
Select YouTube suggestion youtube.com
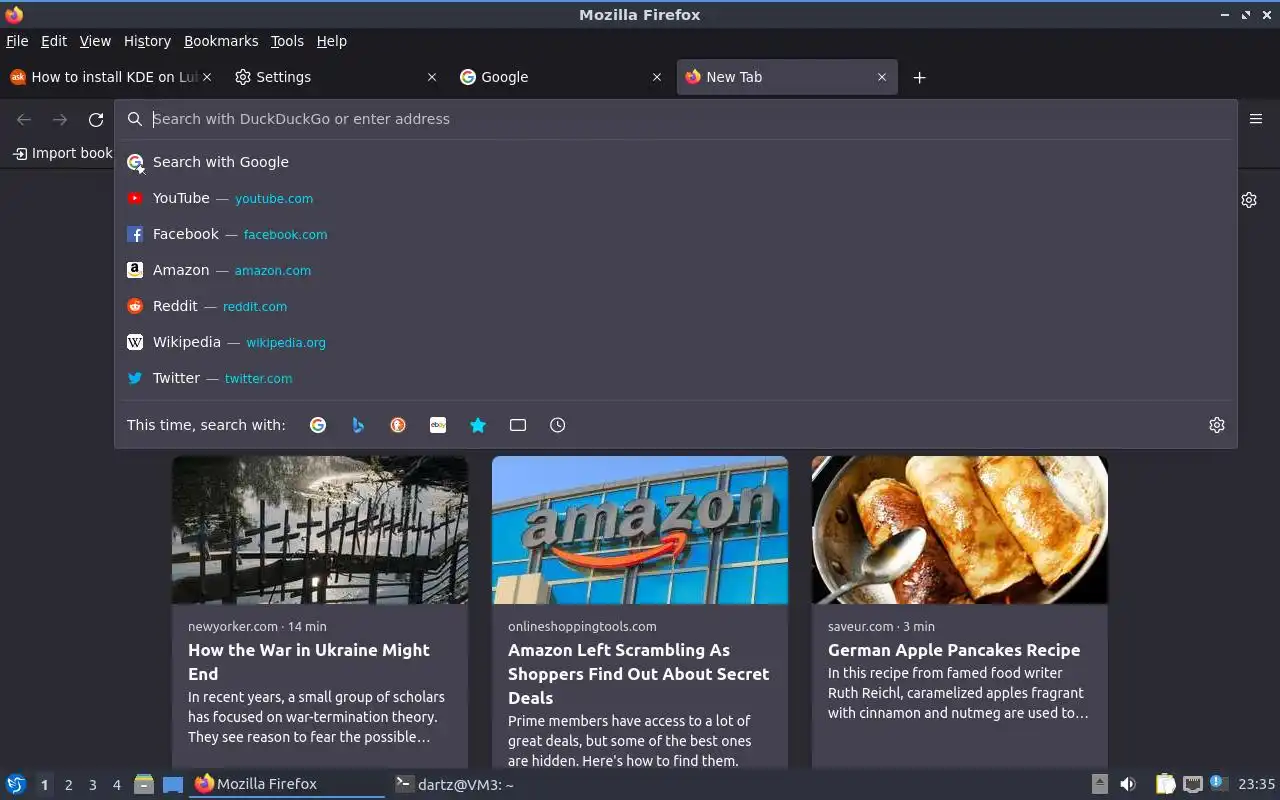(676, 198)
